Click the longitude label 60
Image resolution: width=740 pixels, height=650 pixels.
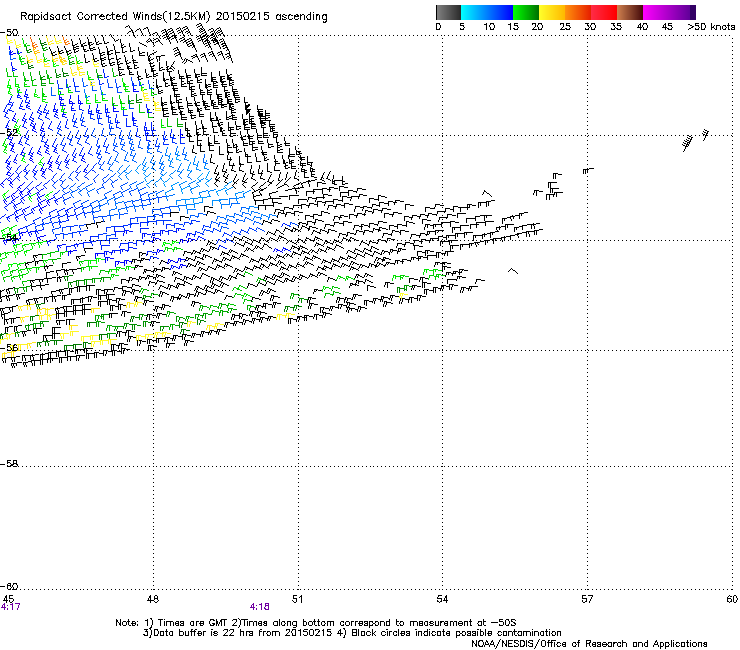coord(732,599)
